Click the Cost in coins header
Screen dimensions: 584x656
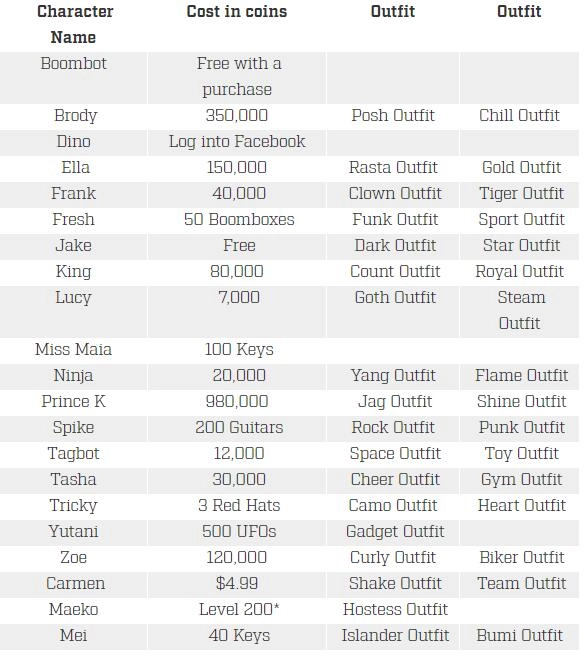[x=237, y=12]
